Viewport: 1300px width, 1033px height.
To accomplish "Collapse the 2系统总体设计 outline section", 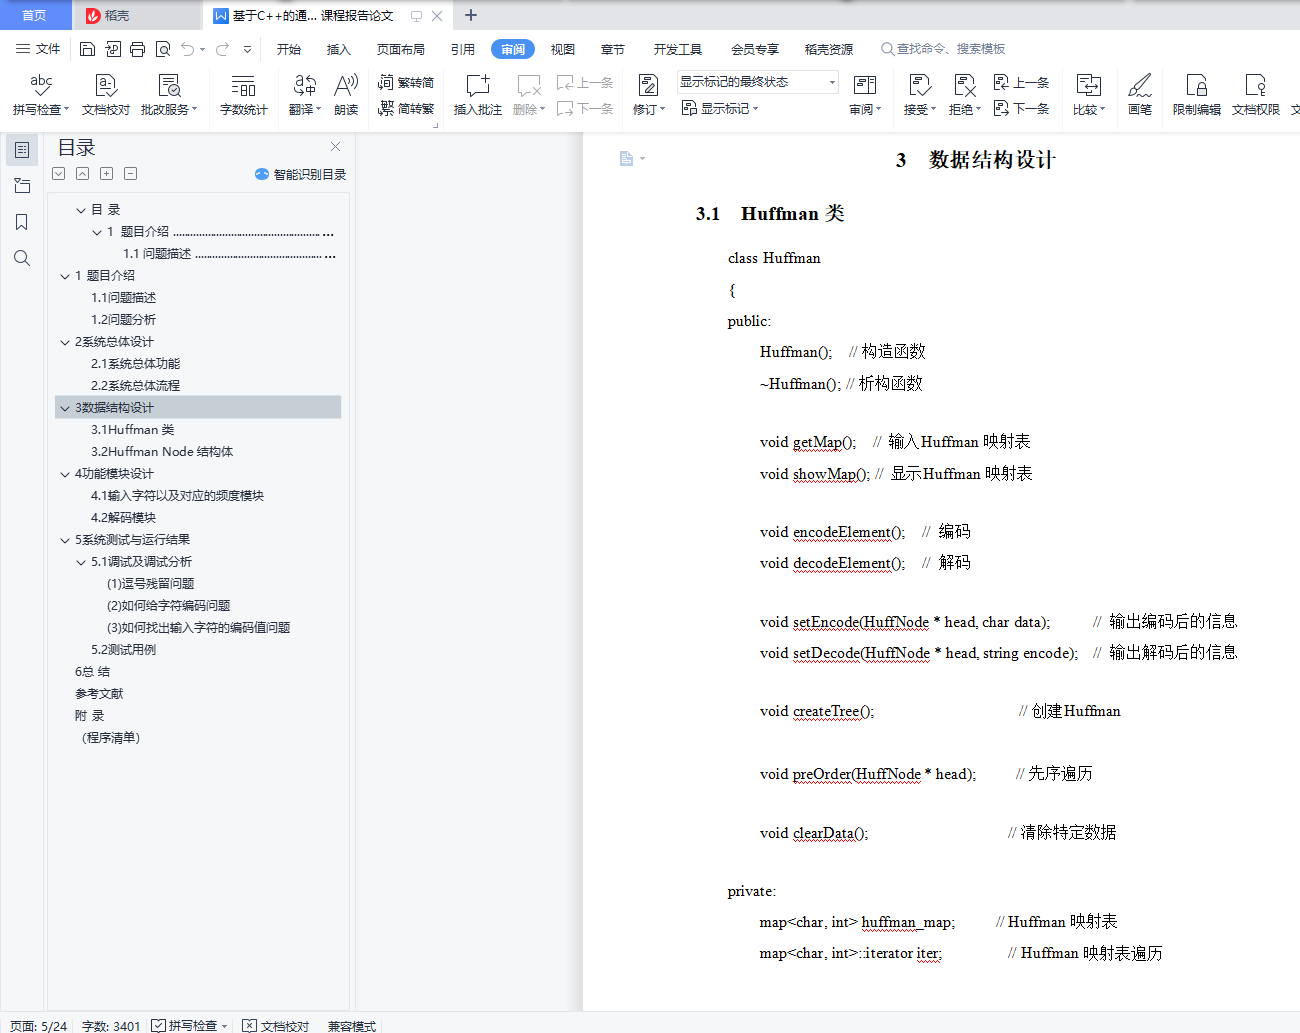I will pyautogui.click(x=65, y=342).
